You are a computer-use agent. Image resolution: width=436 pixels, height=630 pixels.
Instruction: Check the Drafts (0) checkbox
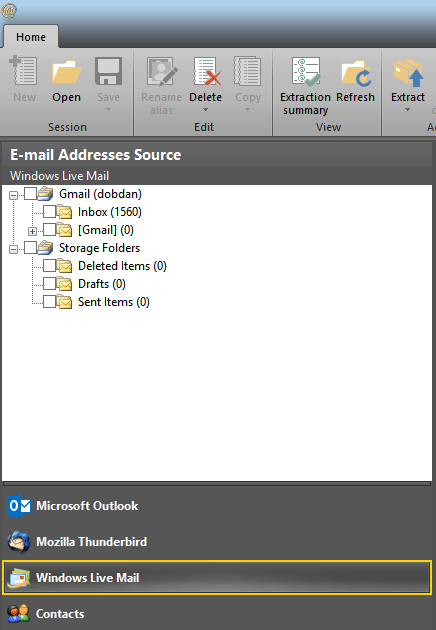[49, 283]
